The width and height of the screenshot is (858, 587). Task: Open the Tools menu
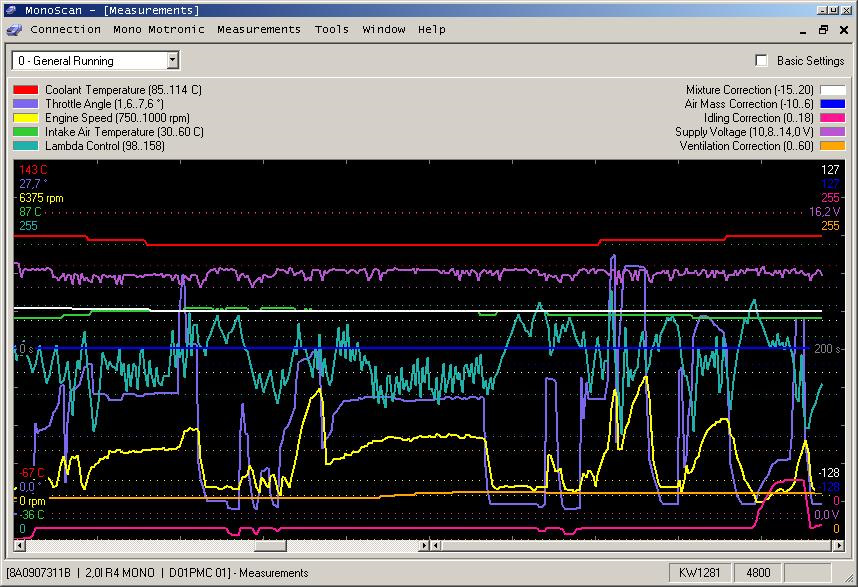click(x=332, y=30)
